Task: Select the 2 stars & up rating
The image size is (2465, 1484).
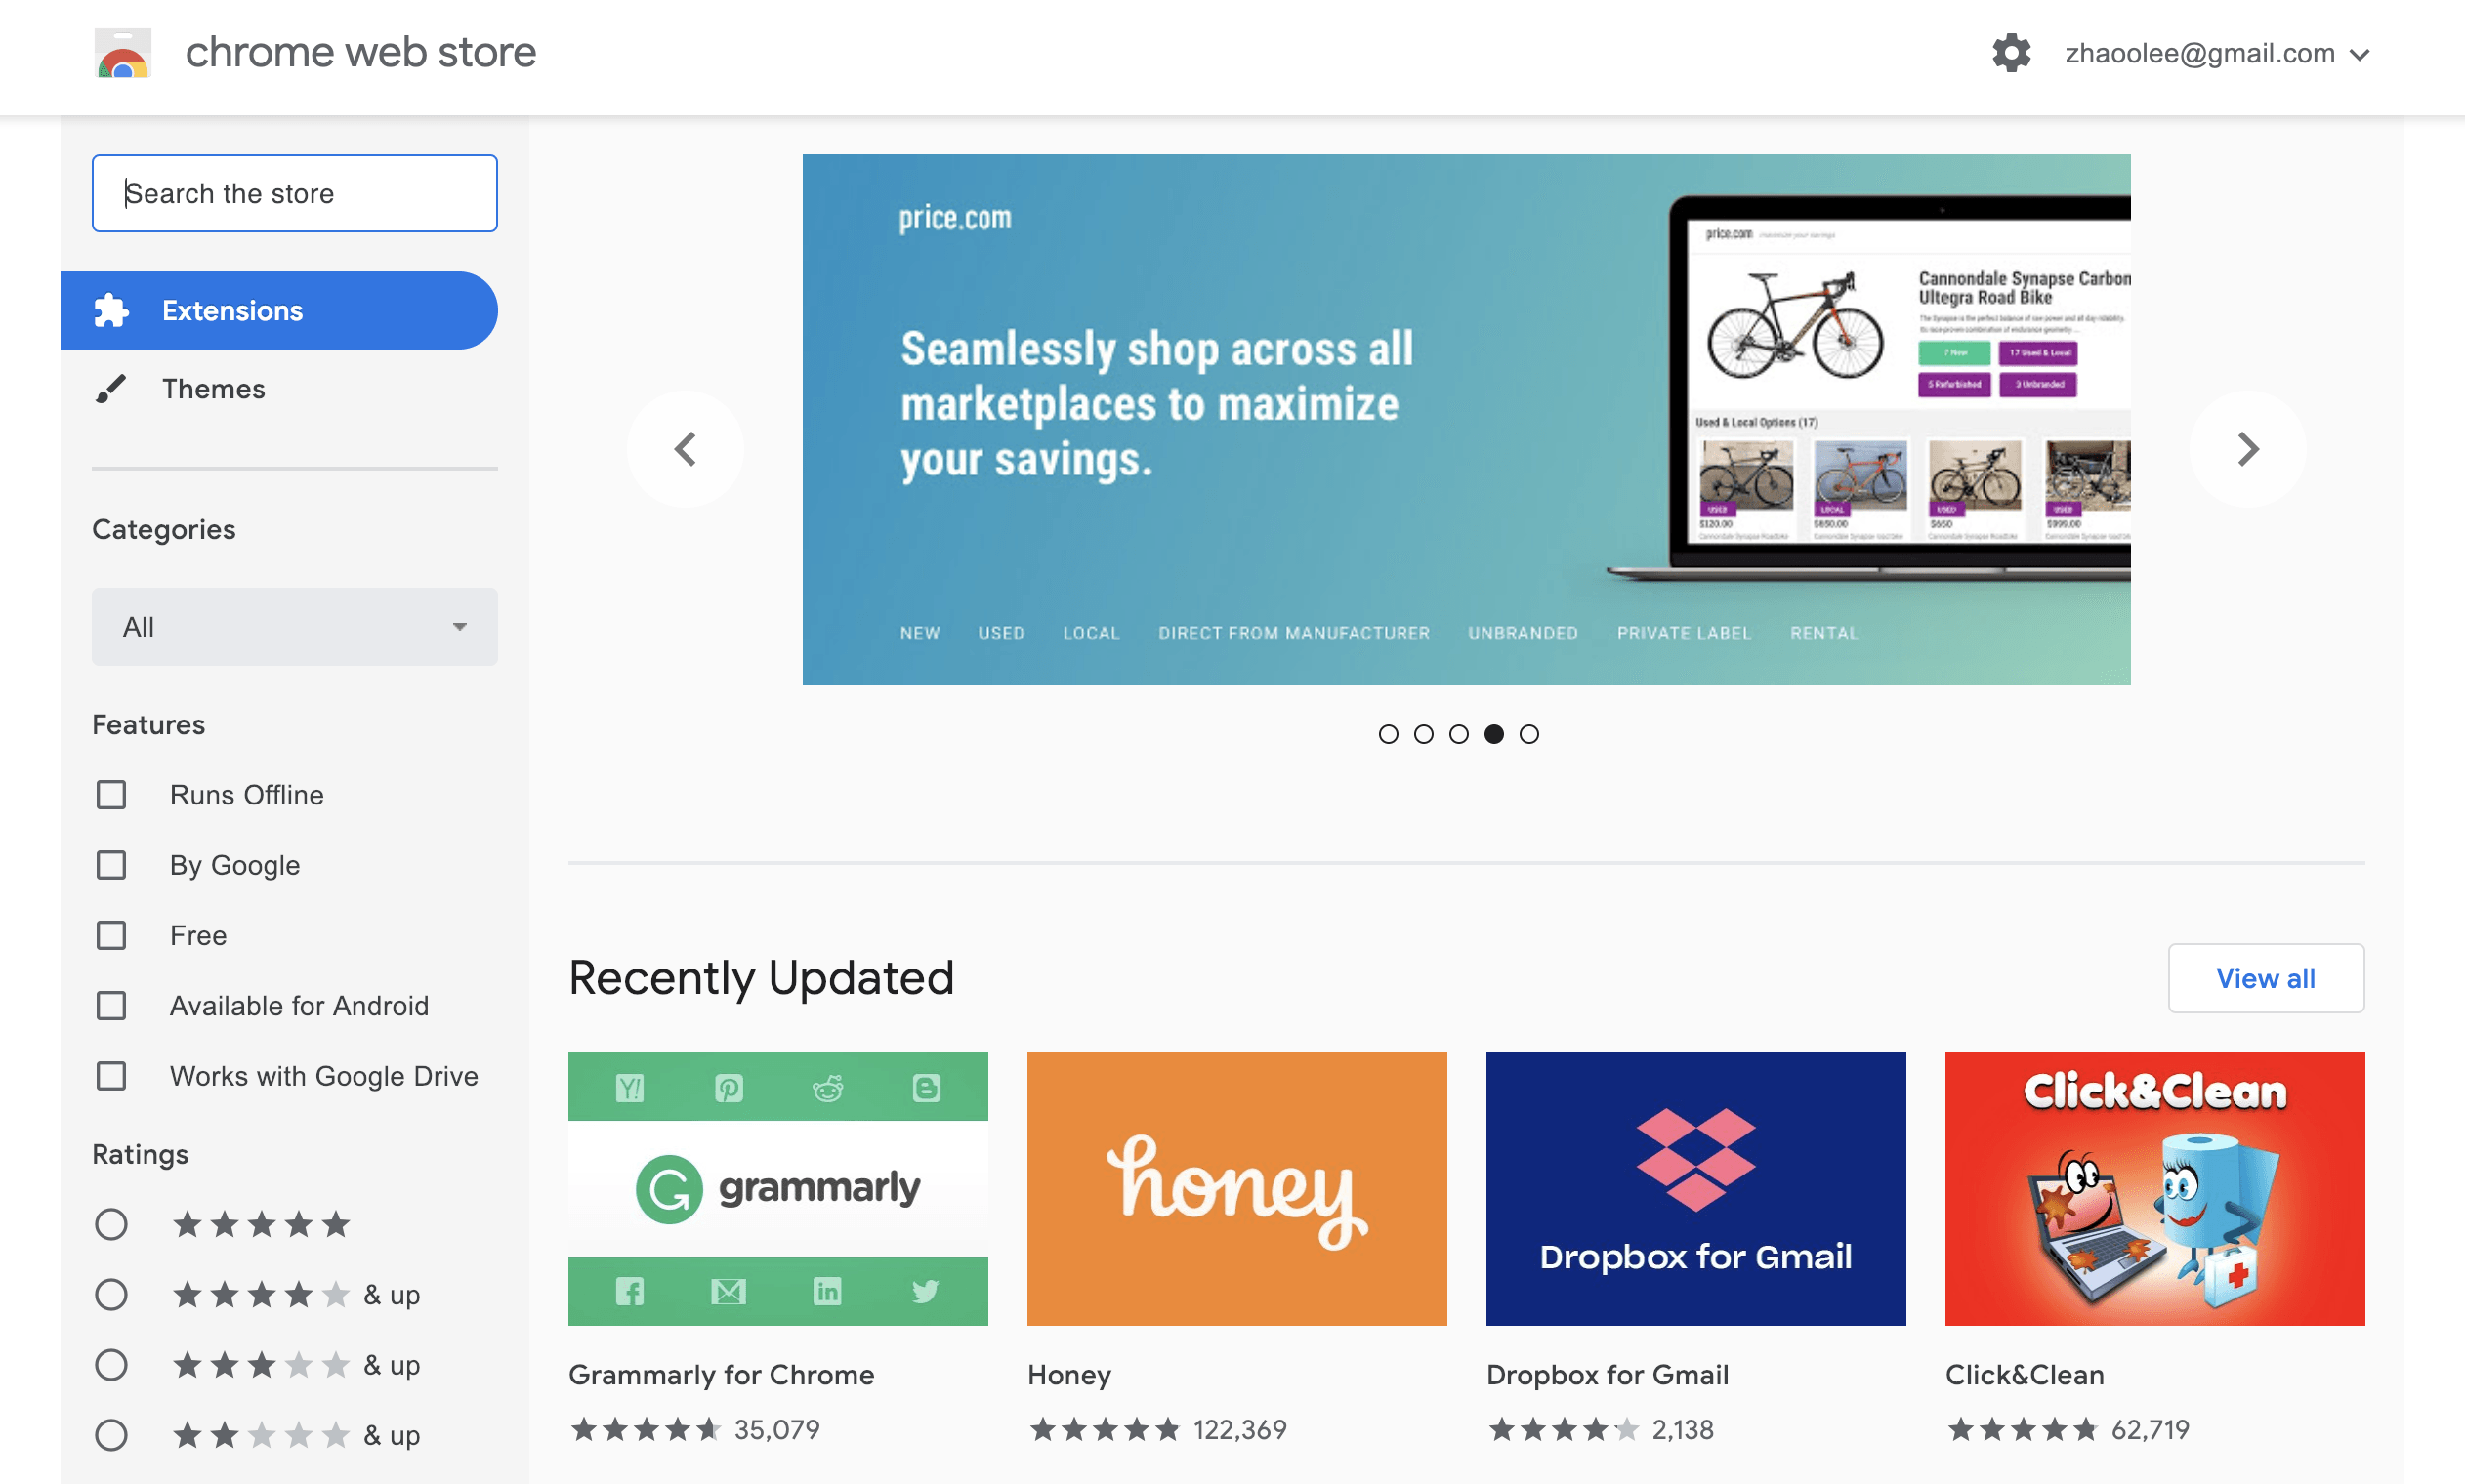Action: tap(111, 1435)
